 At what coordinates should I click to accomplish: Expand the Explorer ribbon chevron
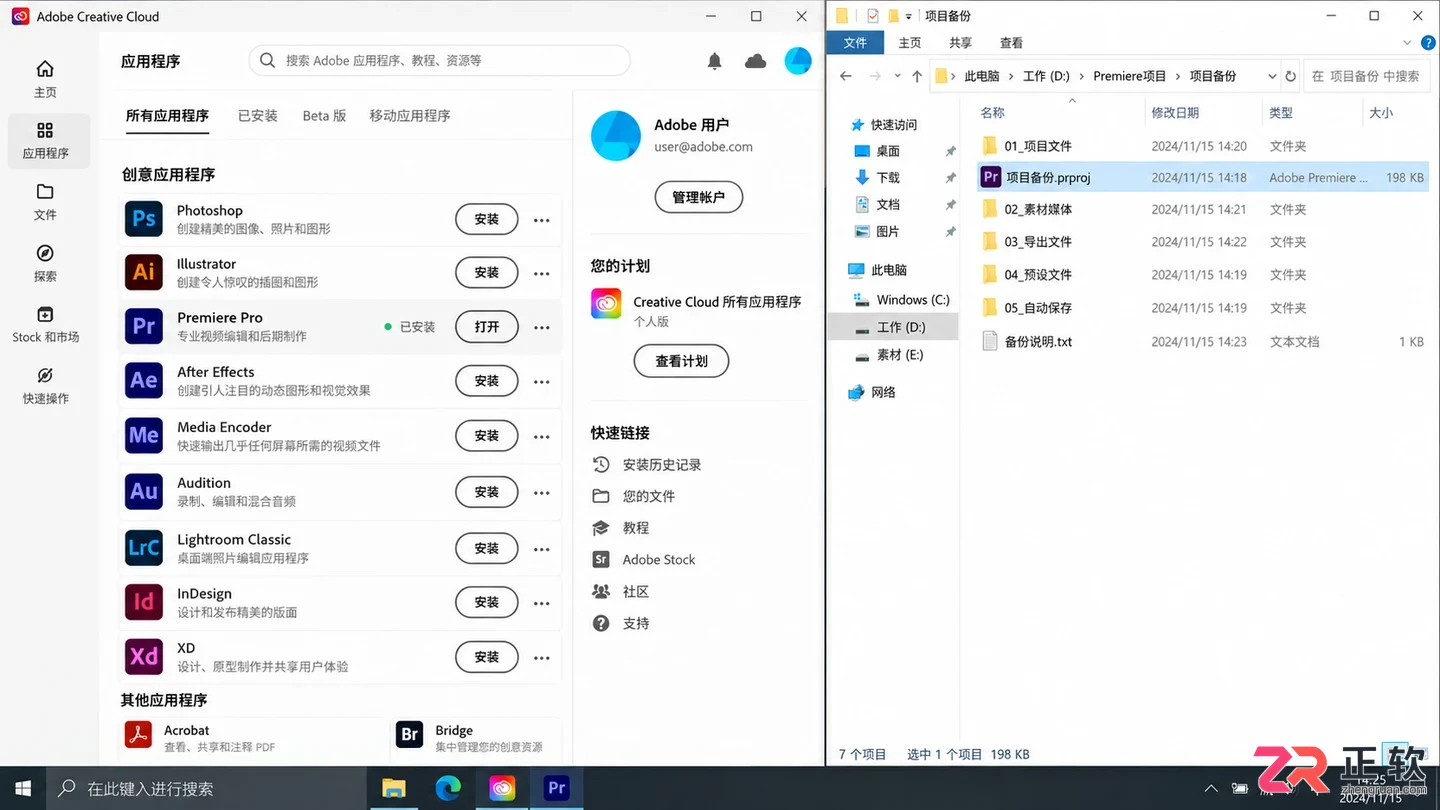point(1407,43)
